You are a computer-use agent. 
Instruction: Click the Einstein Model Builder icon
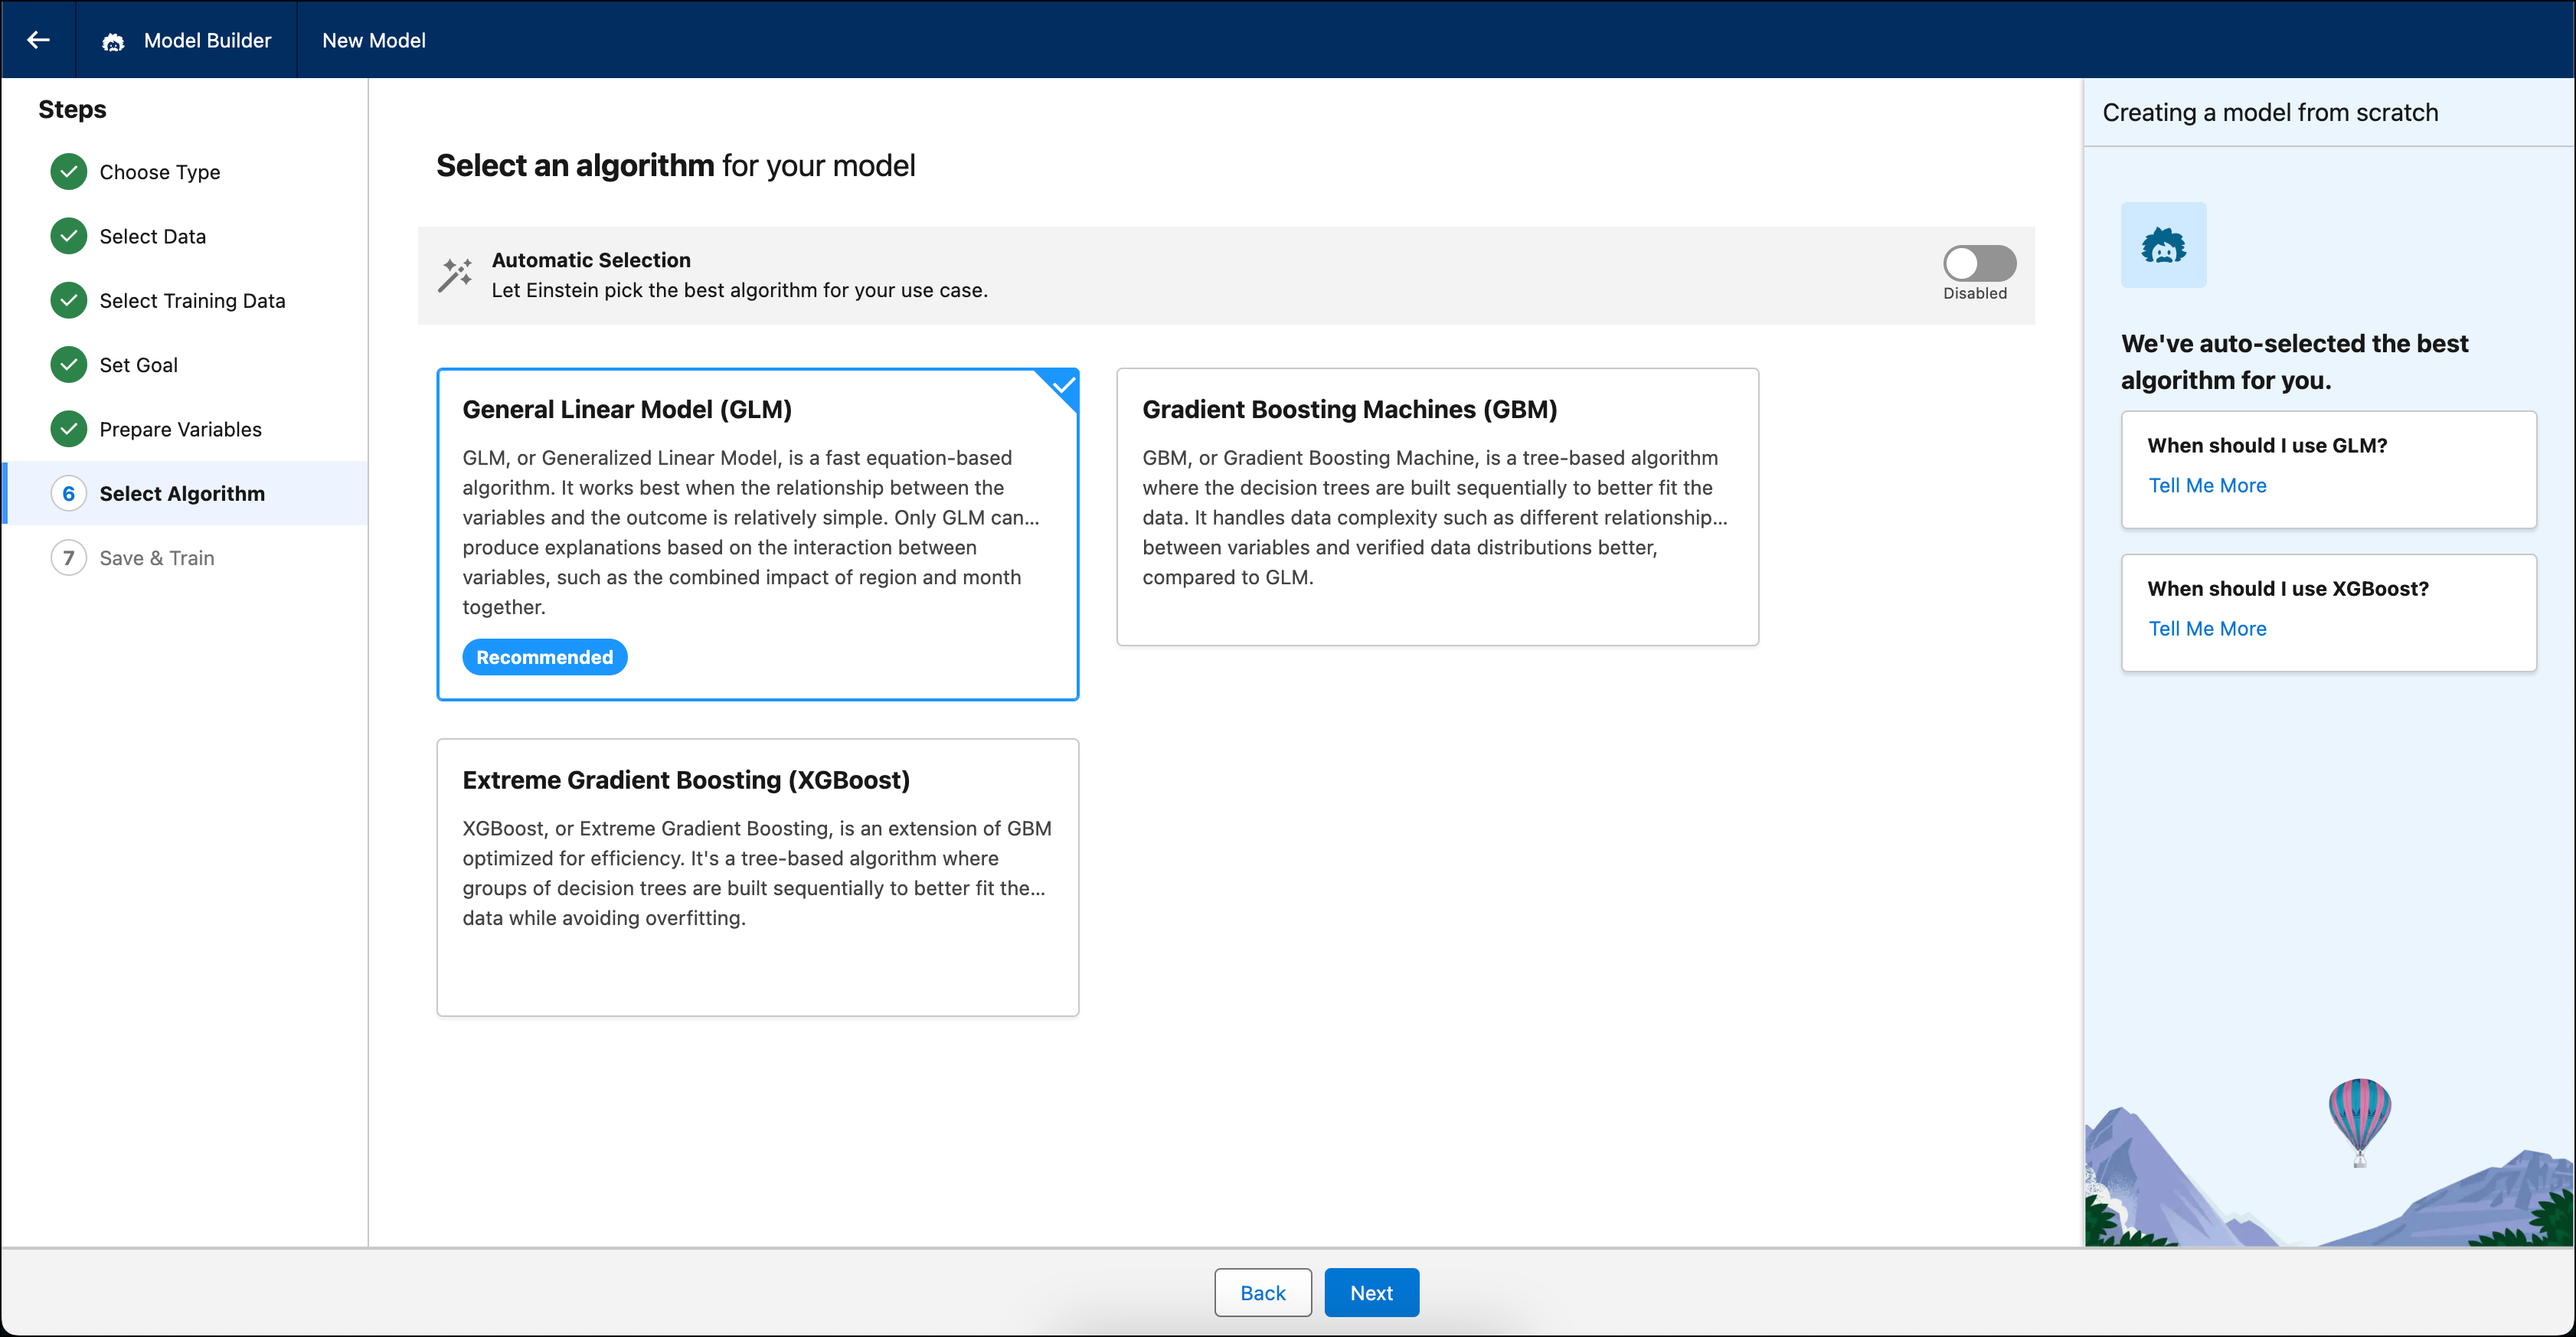113,41
